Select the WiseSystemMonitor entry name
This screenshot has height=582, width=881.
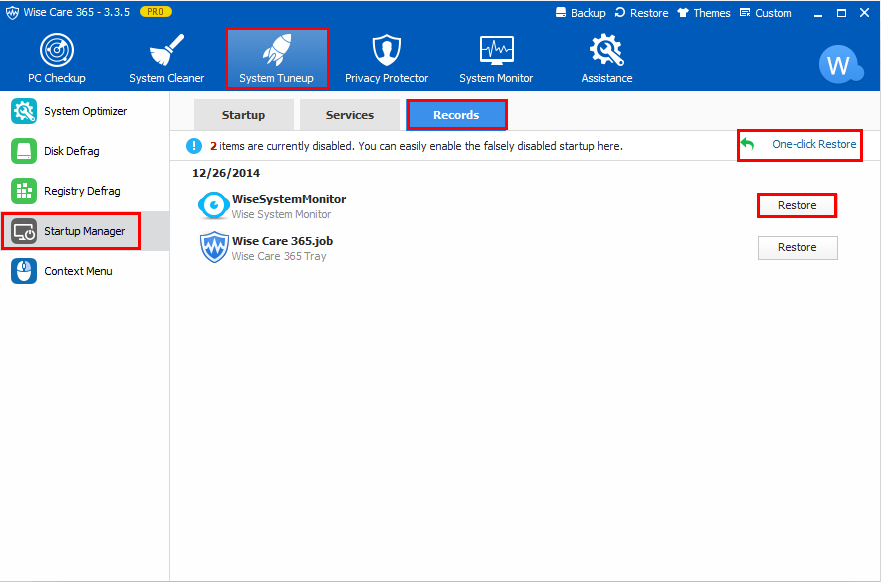[289, 199]
